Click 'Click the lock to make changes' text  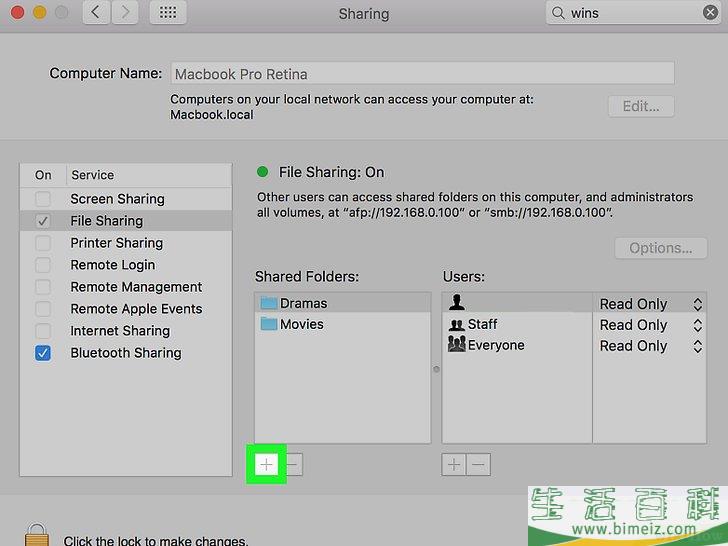pos(156,540)
